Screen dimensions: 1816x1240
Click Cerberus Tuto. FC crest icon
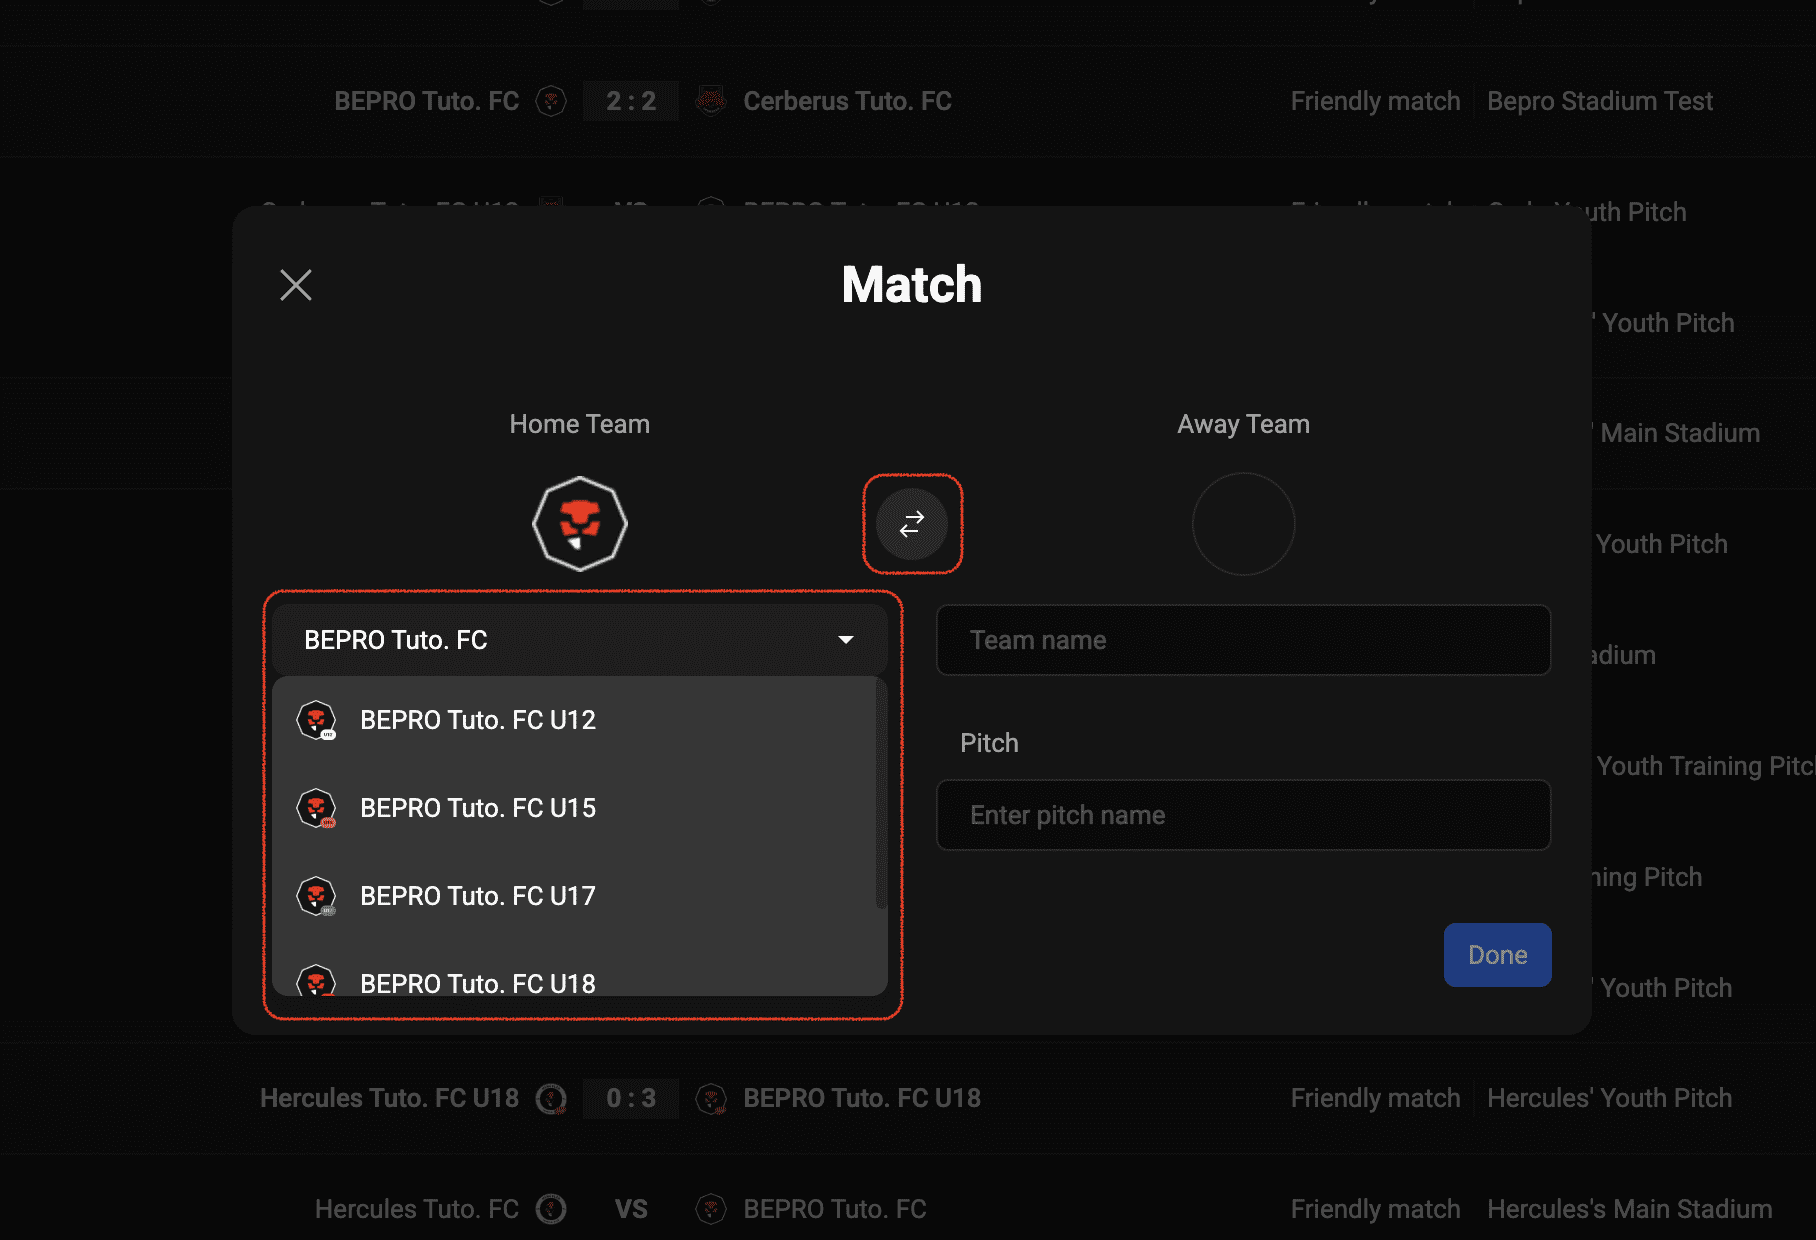tap(711, 101)
